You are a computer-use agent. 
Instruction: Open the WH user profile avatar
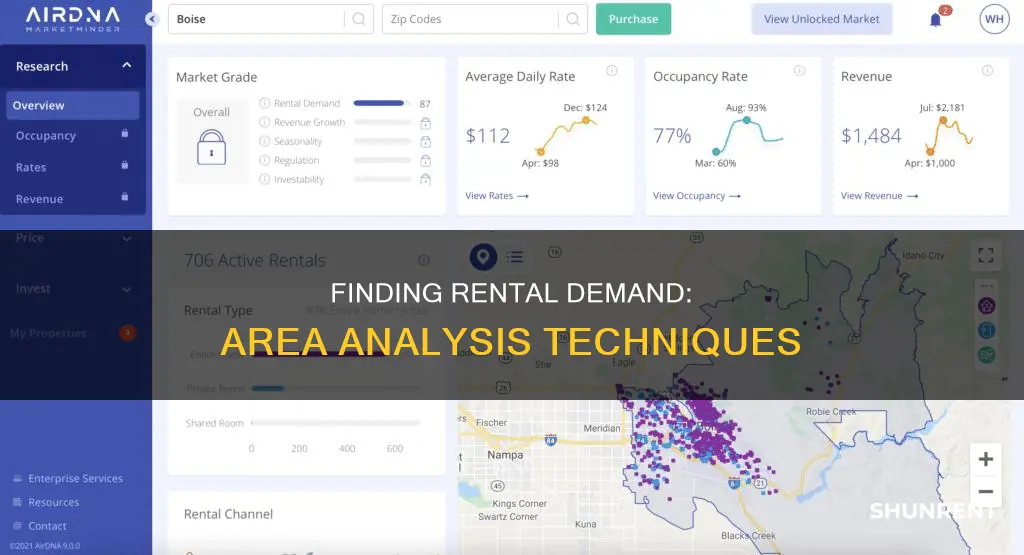point(994,19)
